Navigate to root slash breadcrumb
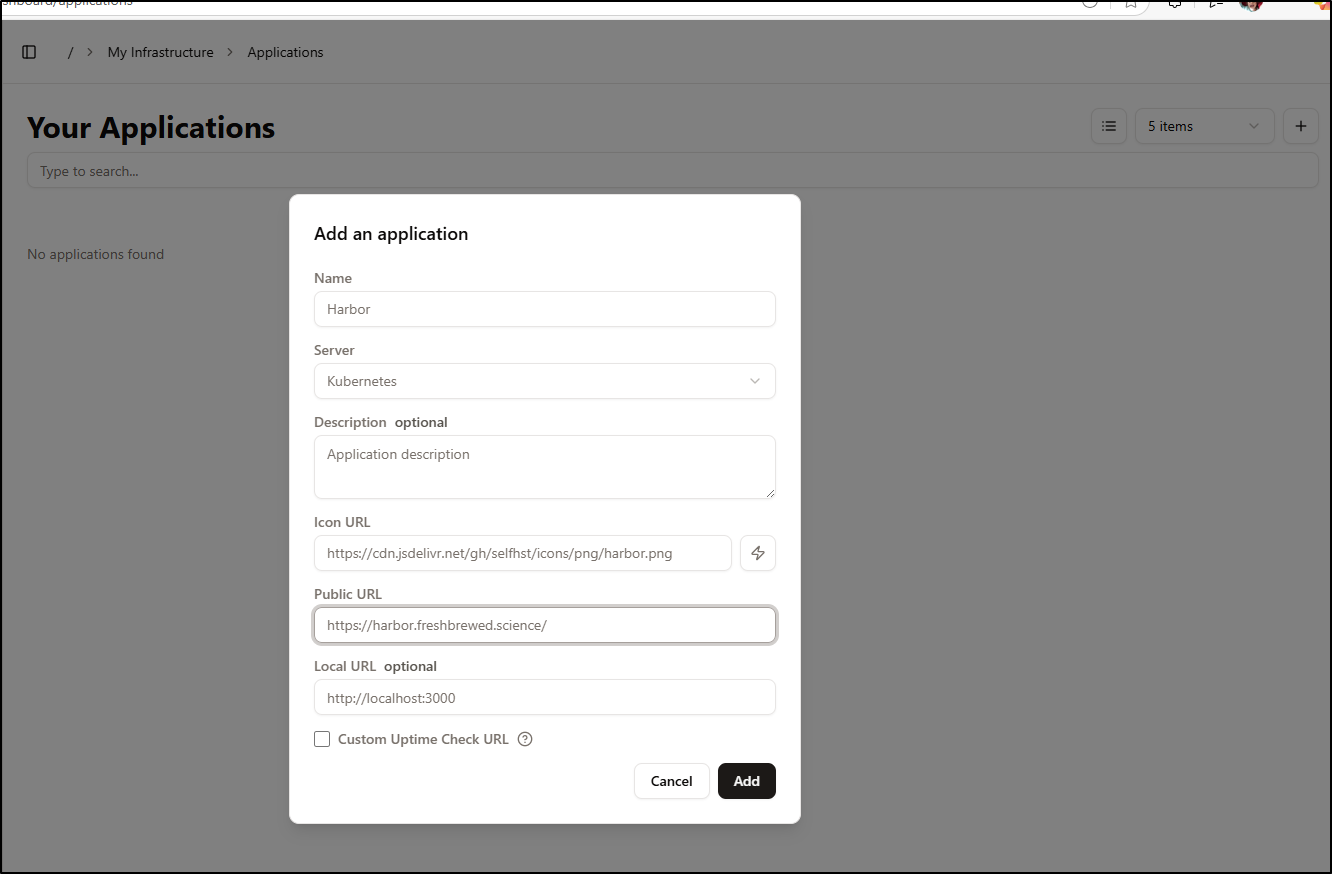Screen dimensions: 1332x874 click(70, 52)
